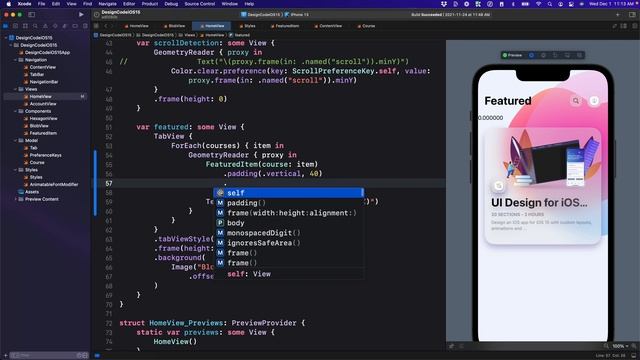
Task: Open the project navigator folder icon
Action: click(x=6, y=26)
